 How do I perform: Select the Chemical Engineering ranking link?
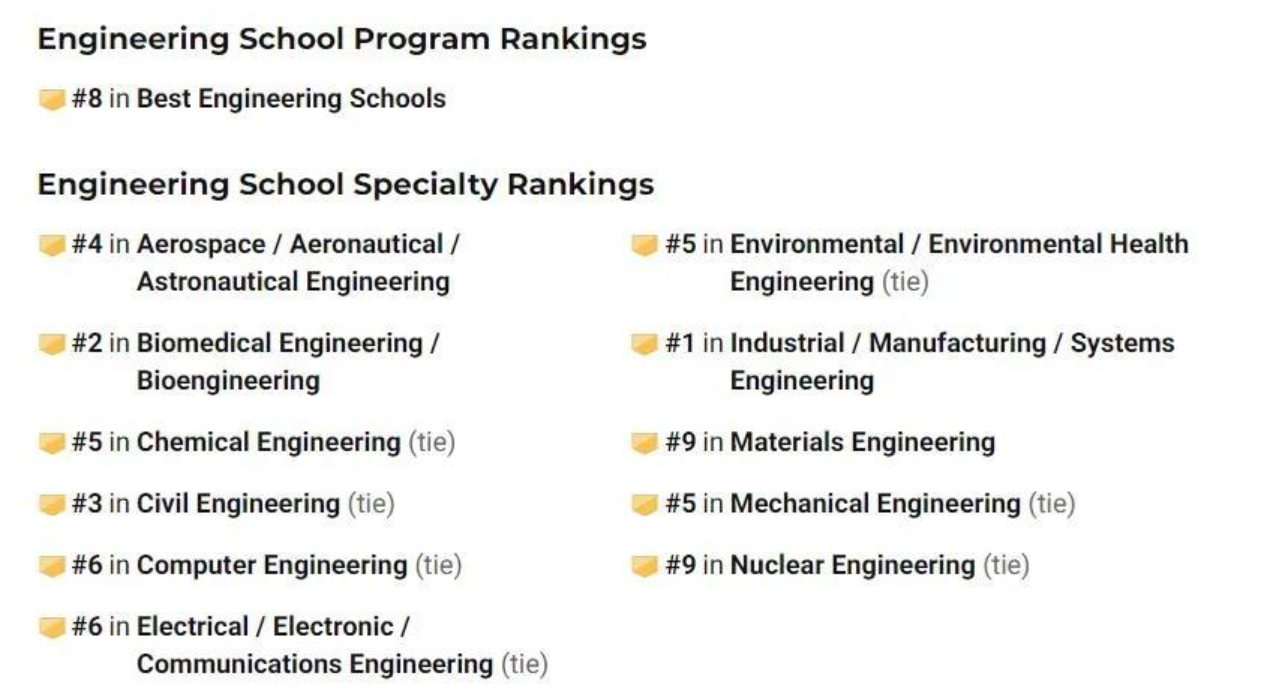(x=268, y=442)
